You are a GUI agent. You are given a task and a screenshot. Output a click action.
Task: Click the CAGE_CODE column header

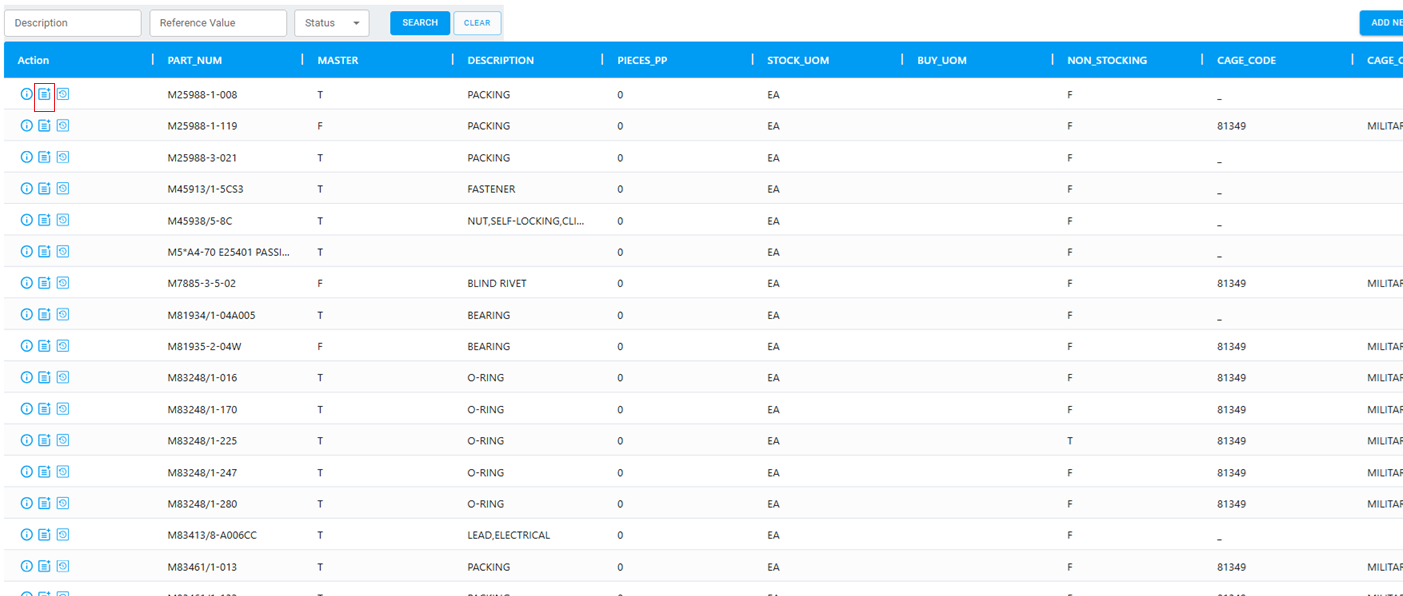click(1246, 60)
